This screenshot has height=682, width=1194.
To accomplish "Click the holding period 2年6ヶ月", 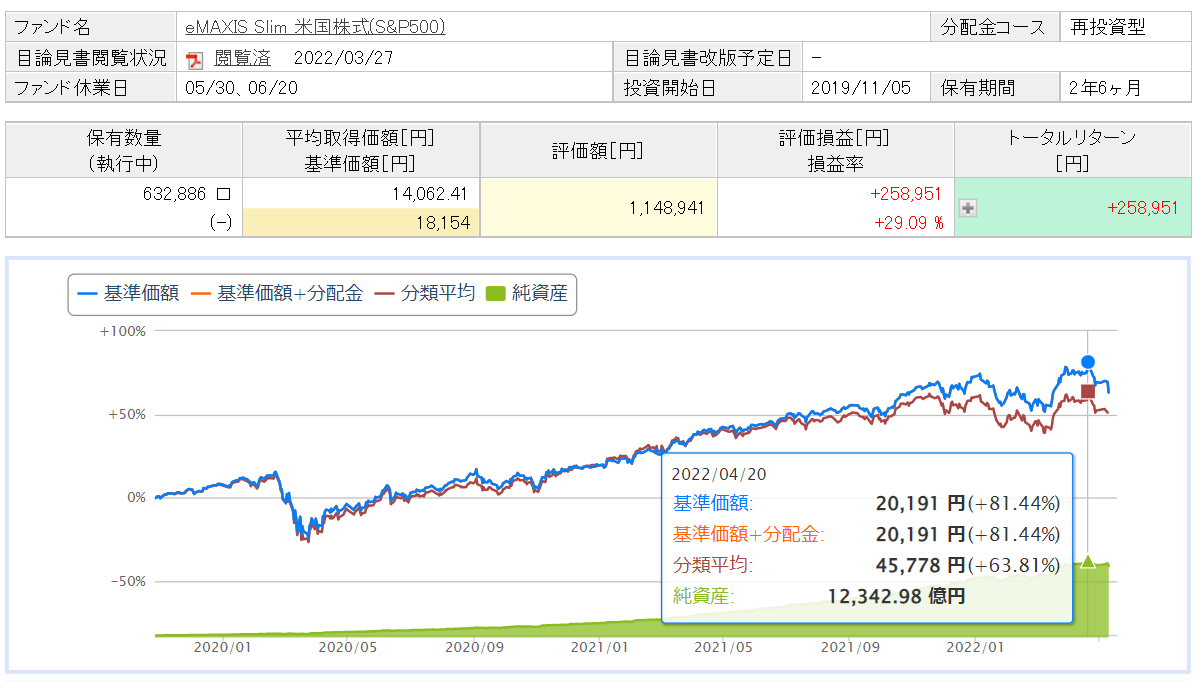I will click(1105, 88).
